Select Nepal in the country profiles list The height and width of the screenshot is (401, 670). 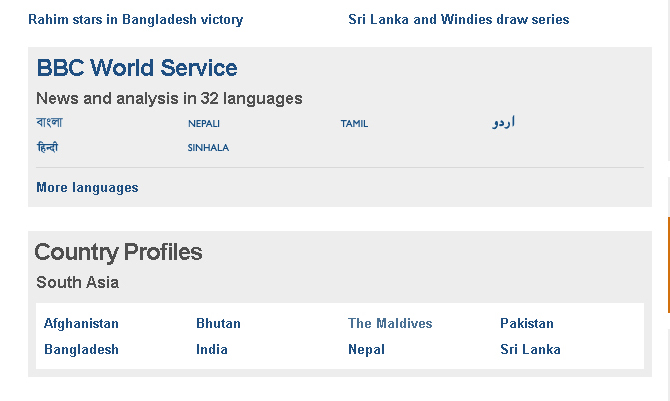coord(366,349)
